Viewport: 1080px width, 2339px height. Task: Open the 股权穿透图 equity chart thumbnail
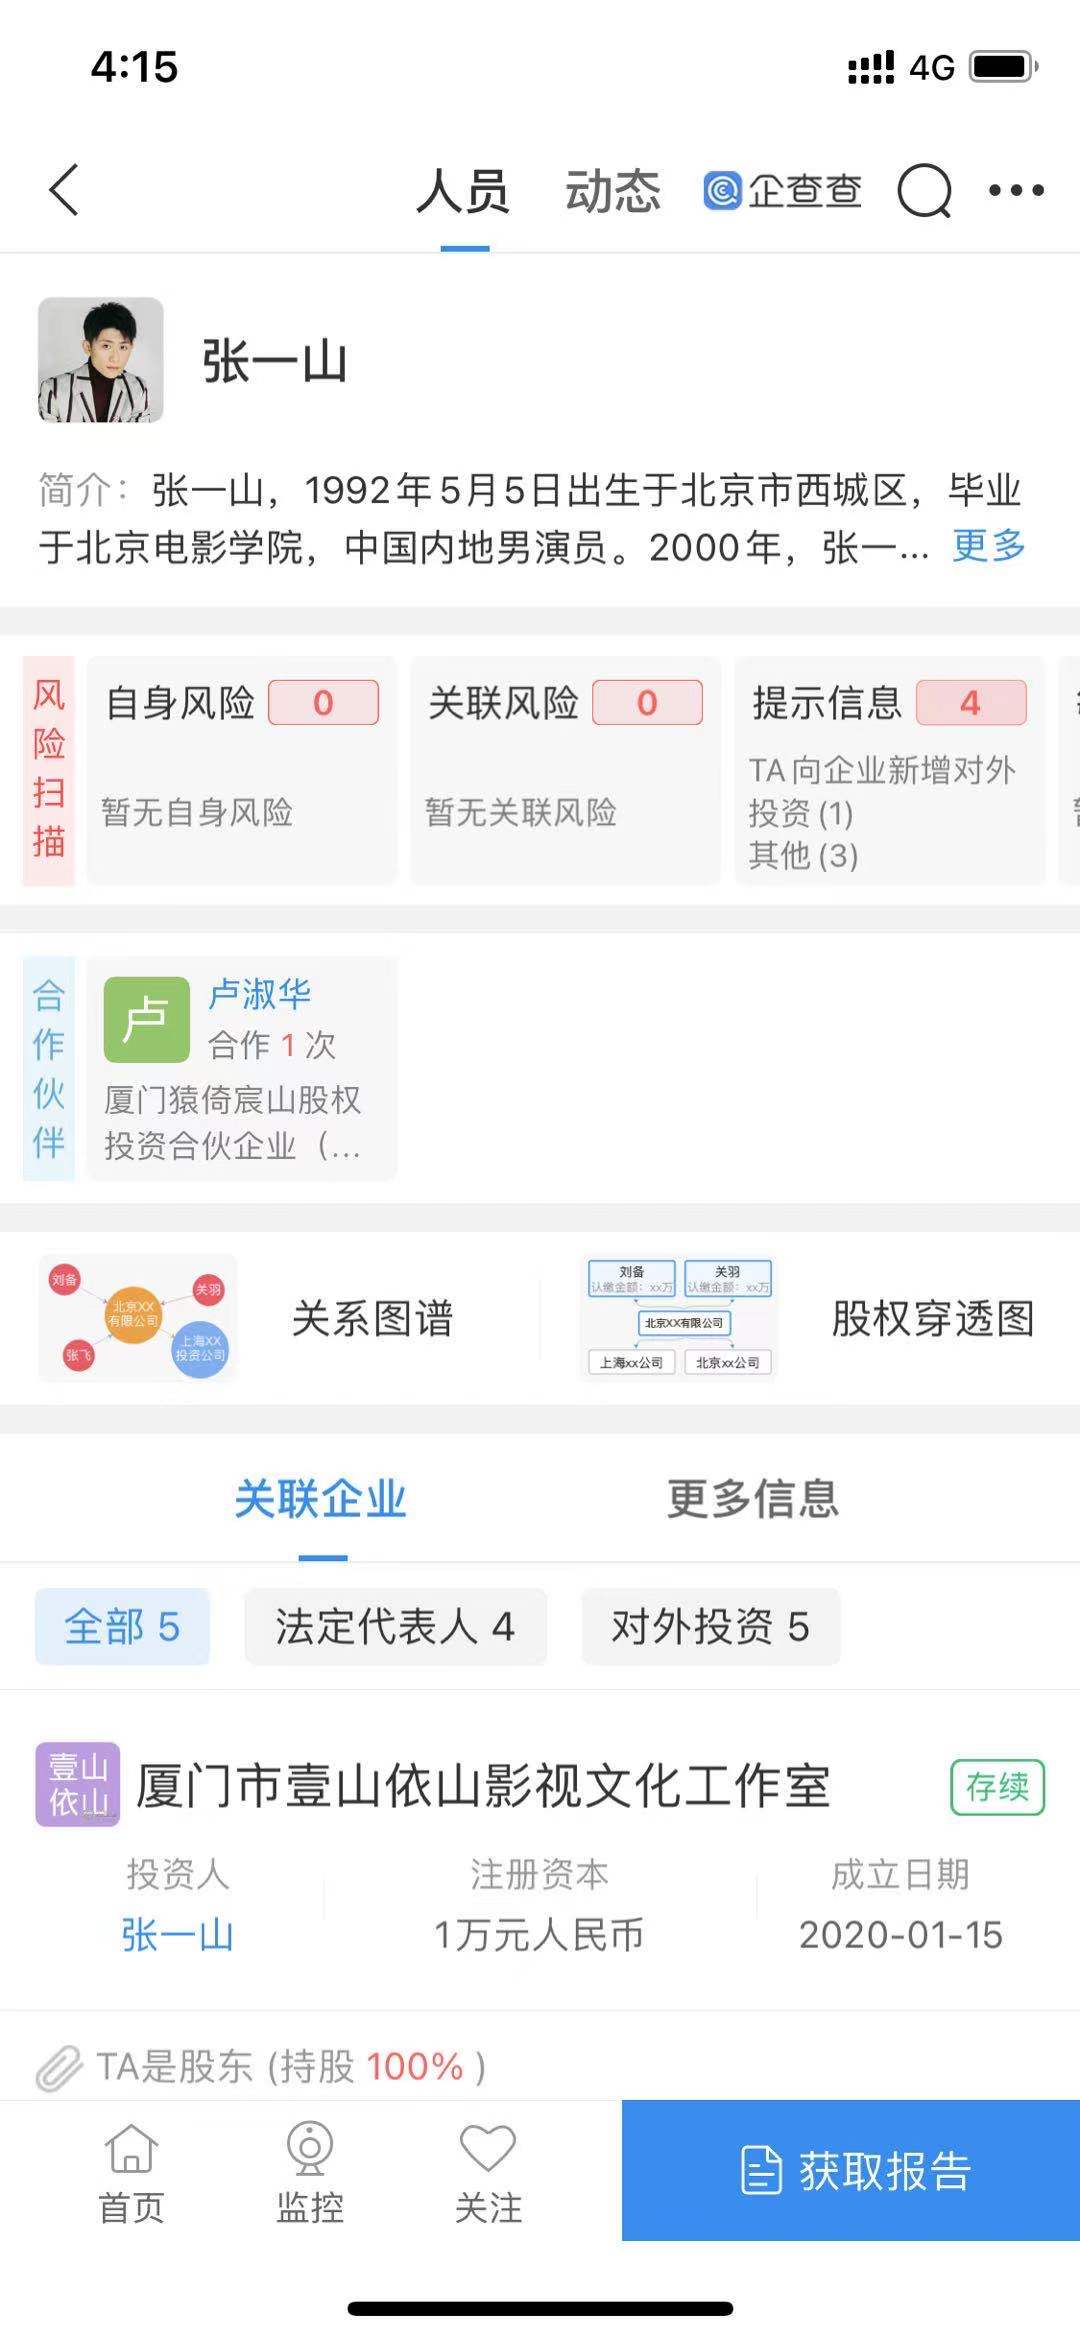pos(679,1318)
